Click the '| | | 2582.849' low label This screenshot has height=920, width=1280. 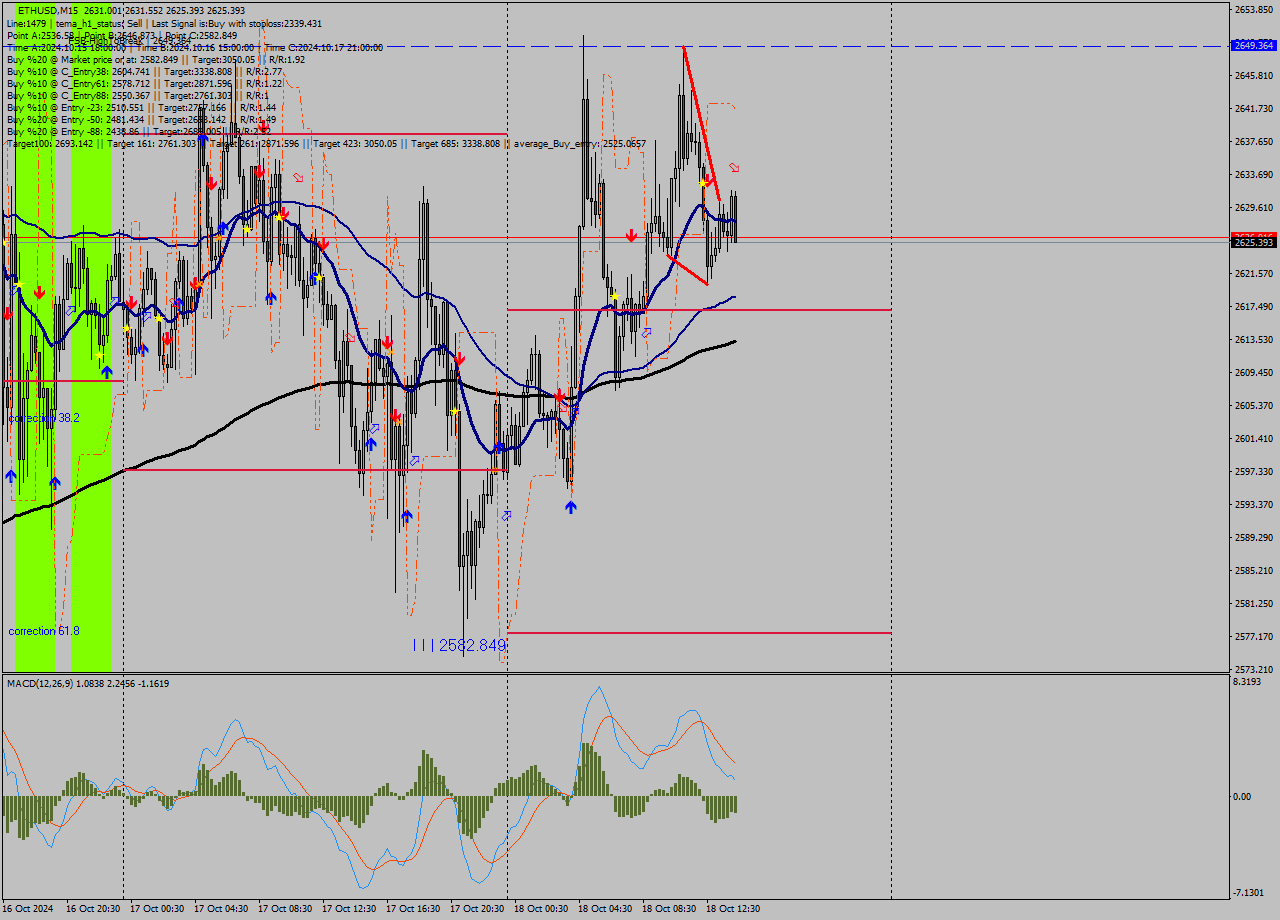point(459,646)
